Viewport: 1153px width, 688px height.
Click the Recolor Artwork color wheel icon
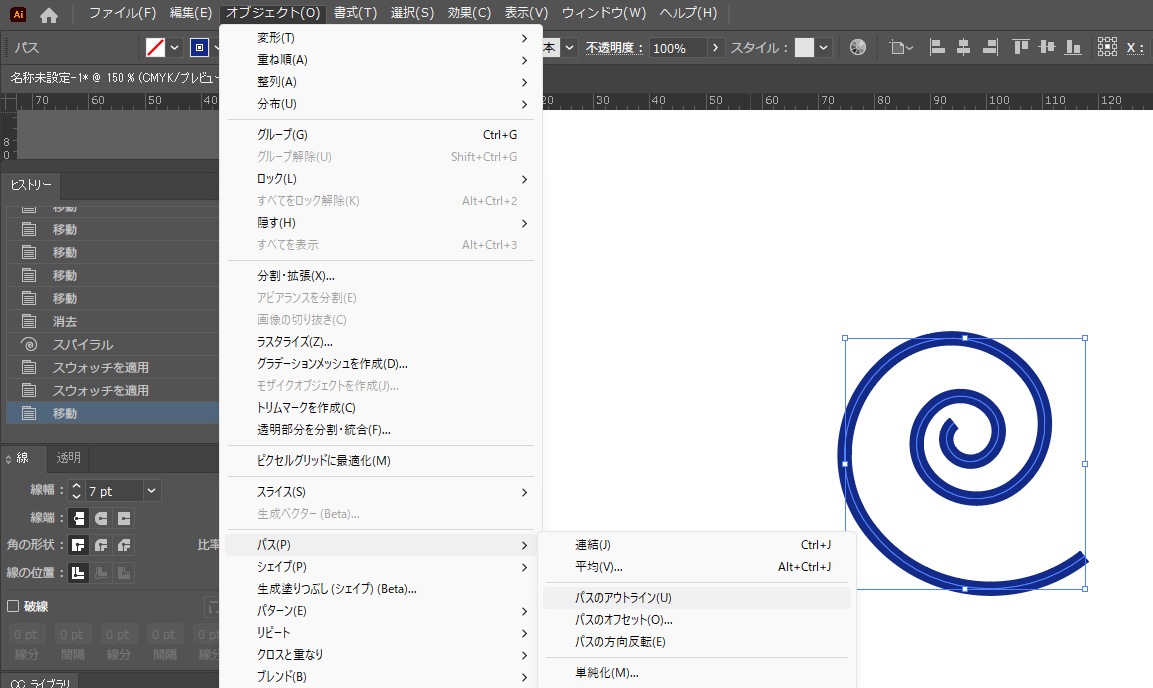coord(857,47)
